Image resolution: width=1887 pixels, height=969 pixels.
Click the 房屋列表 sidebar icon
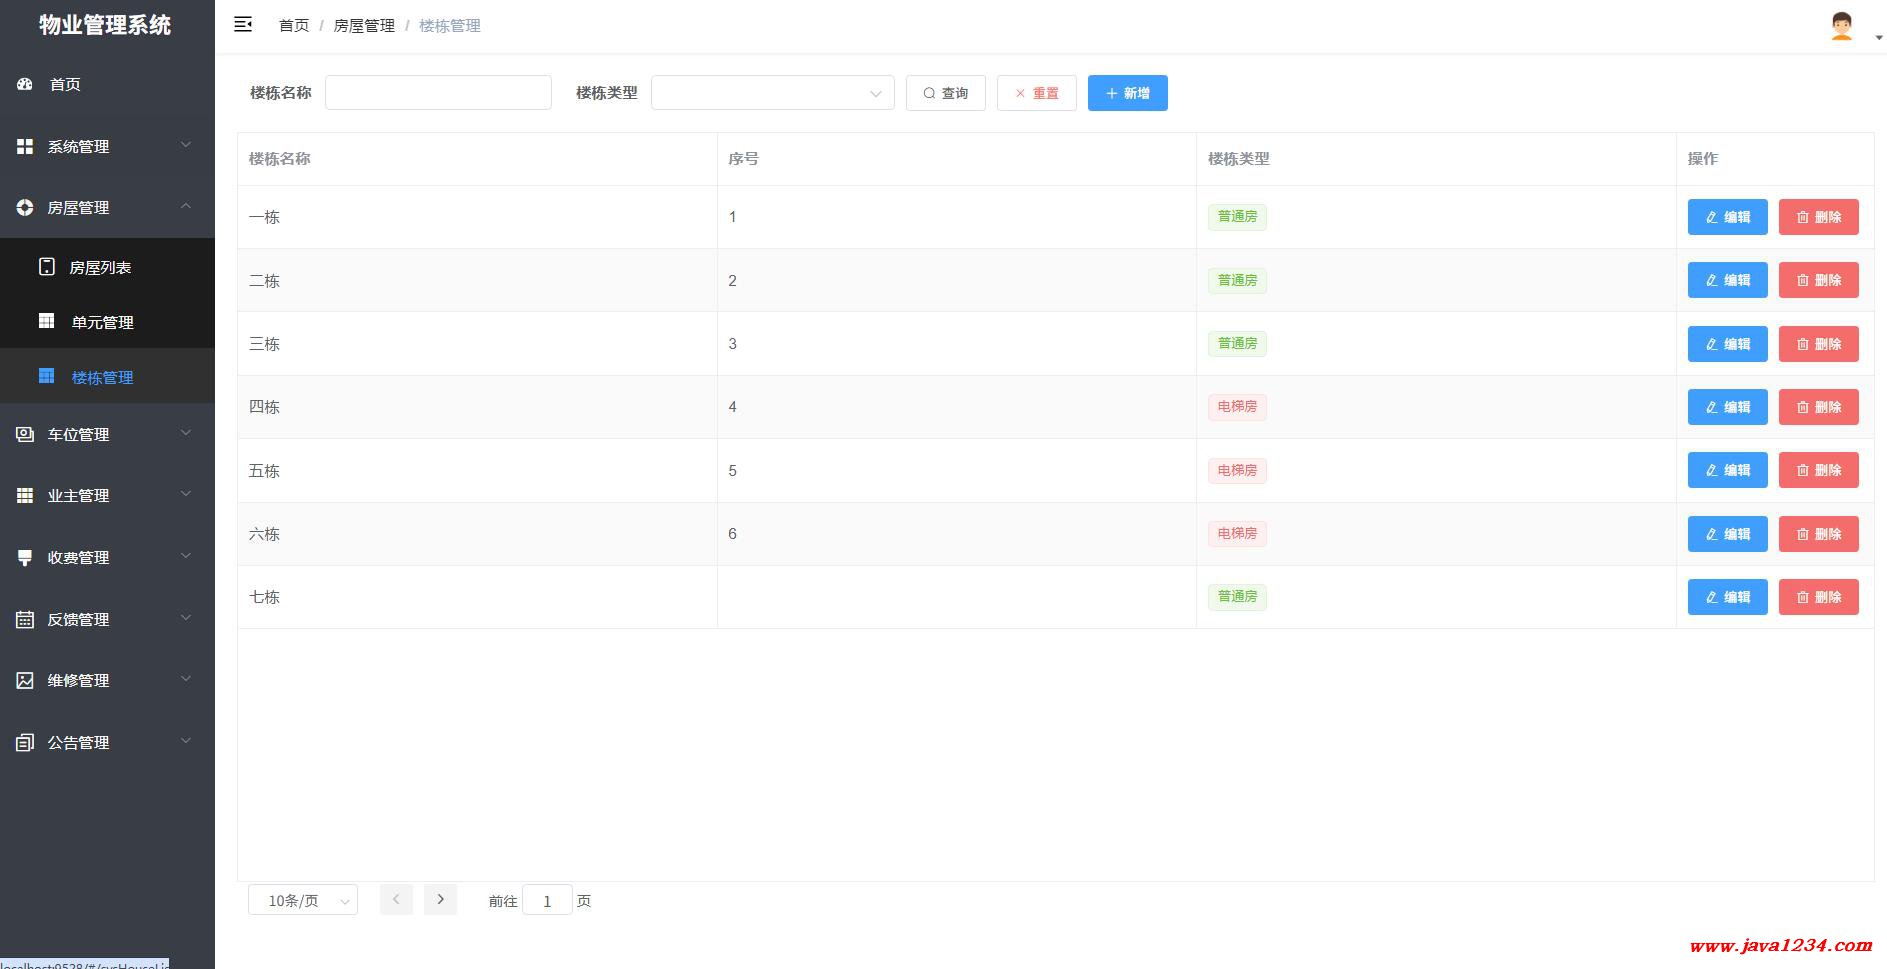click(46, 267)
